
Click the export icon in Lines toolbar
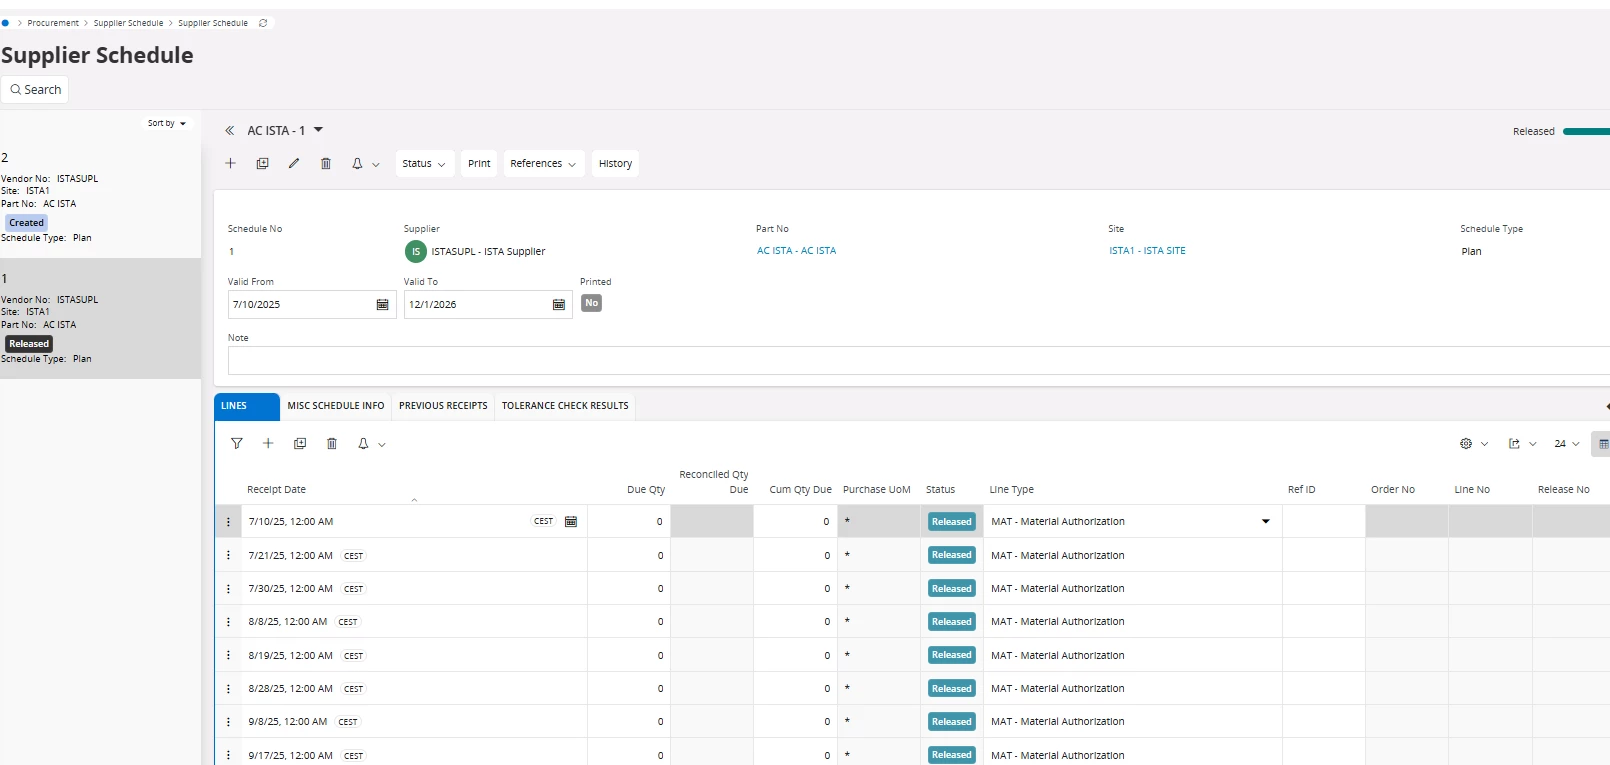pos(1514,443)
